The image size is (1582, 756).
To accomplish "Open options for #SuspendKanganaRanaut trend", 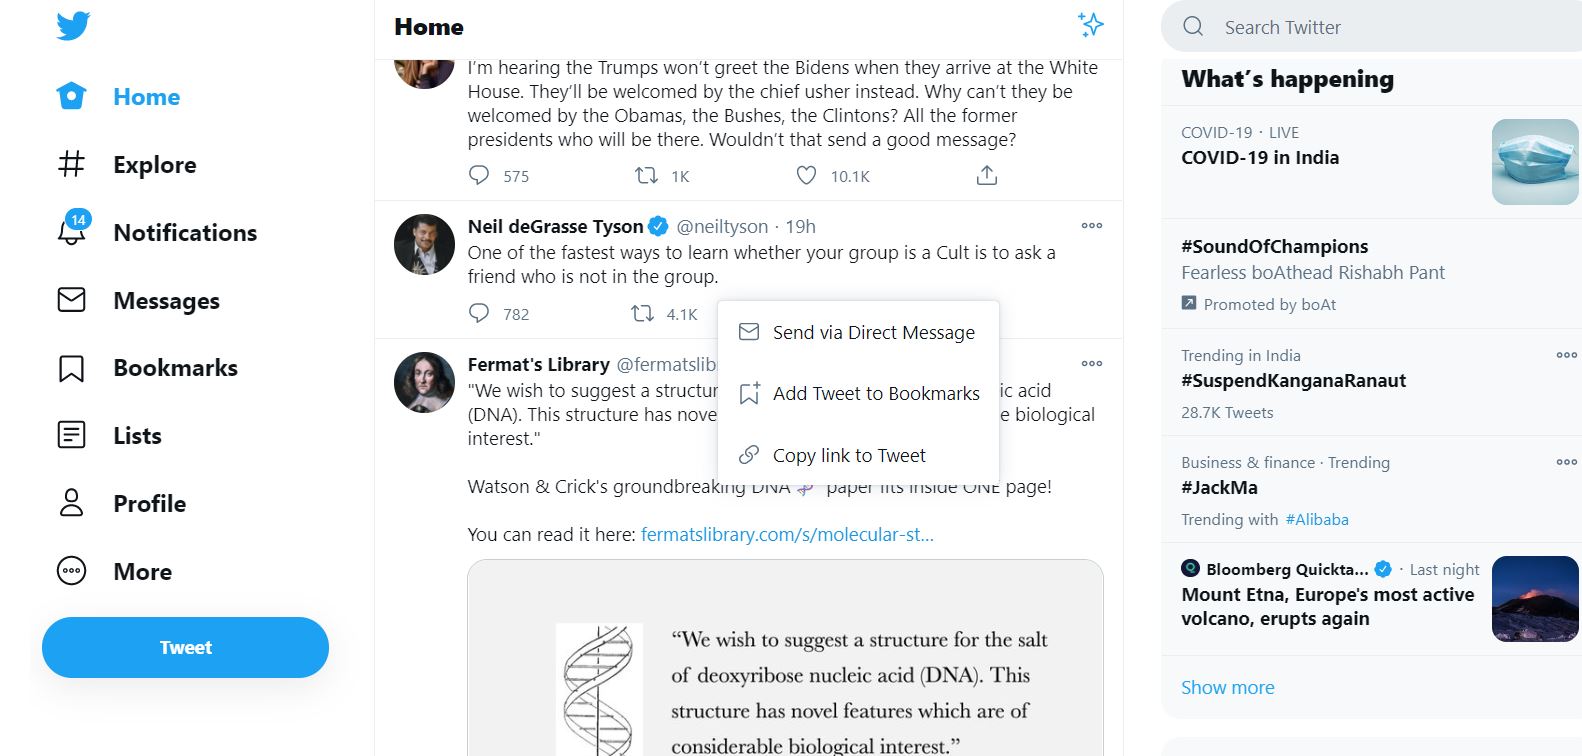I will [x=1566, y=356].
